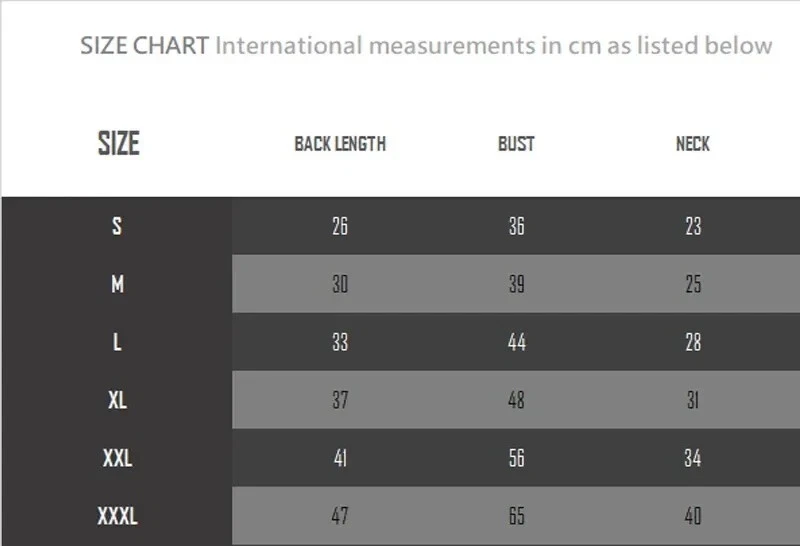The height and width of the screenshot is (546, 800).
Task: Click neck value 28 in L row
Action: 693,342
